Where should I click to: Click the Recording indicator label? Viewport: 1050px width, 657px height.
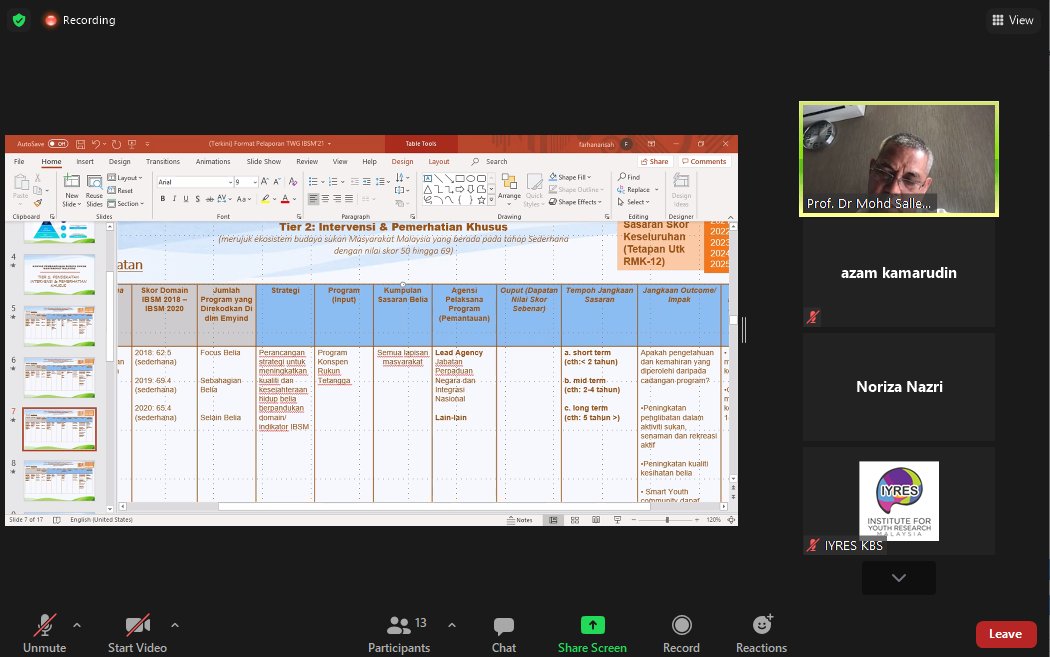pyautogui.click(x=88, y=20)
